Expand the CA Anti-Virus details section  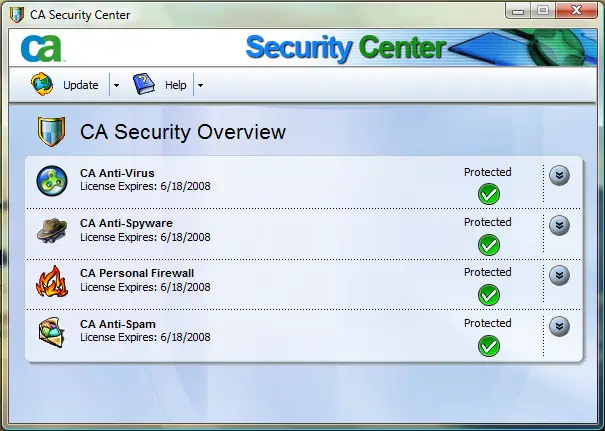(559, 175)
